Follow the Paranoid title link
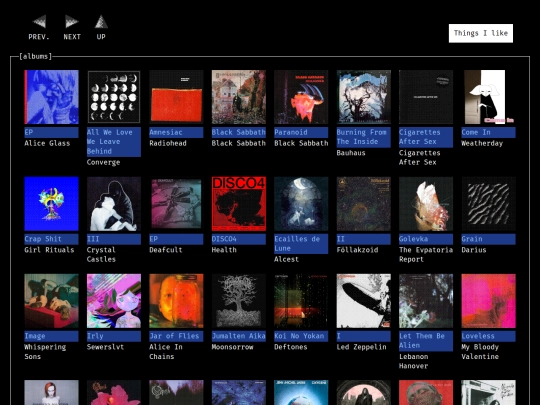 301,132
